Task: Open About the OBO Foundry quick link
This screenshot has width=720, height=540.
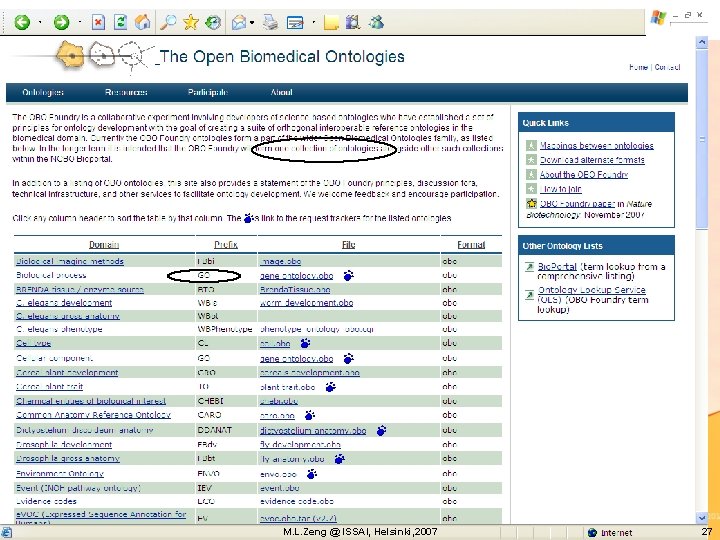Action: [x=584, y=174]
